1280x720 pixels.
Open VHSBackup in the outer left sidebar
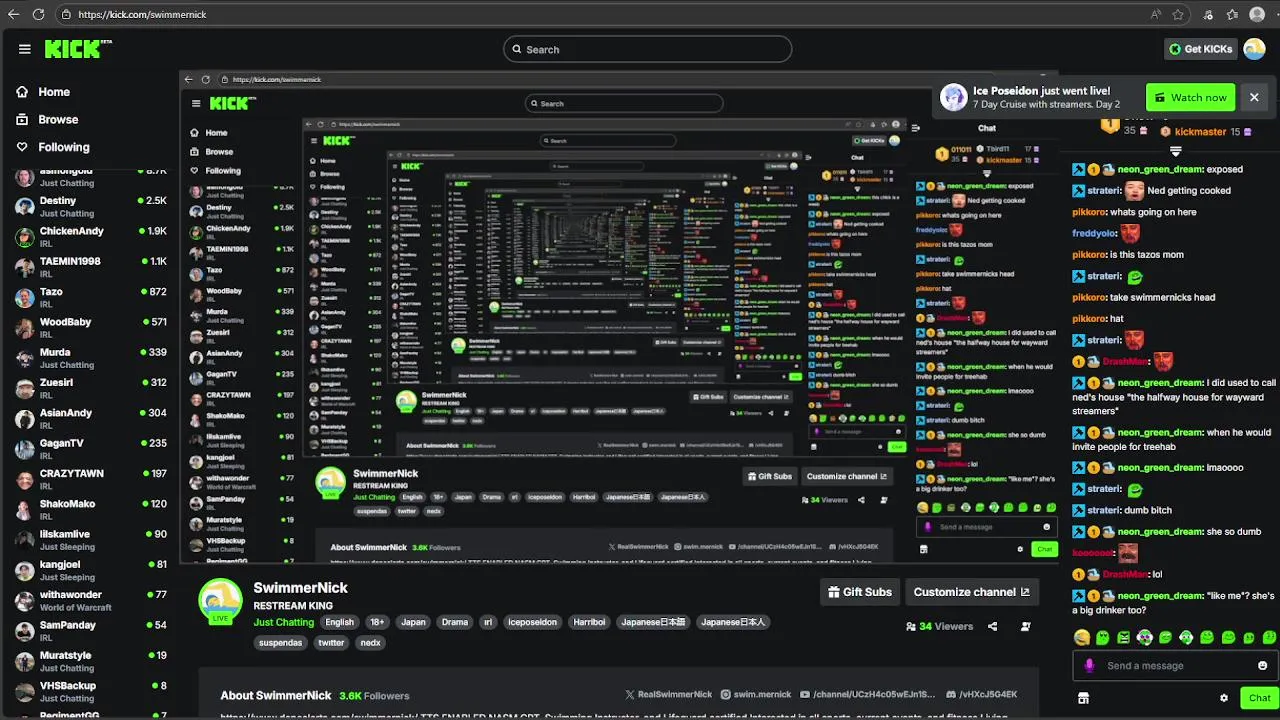click(90, 691)
